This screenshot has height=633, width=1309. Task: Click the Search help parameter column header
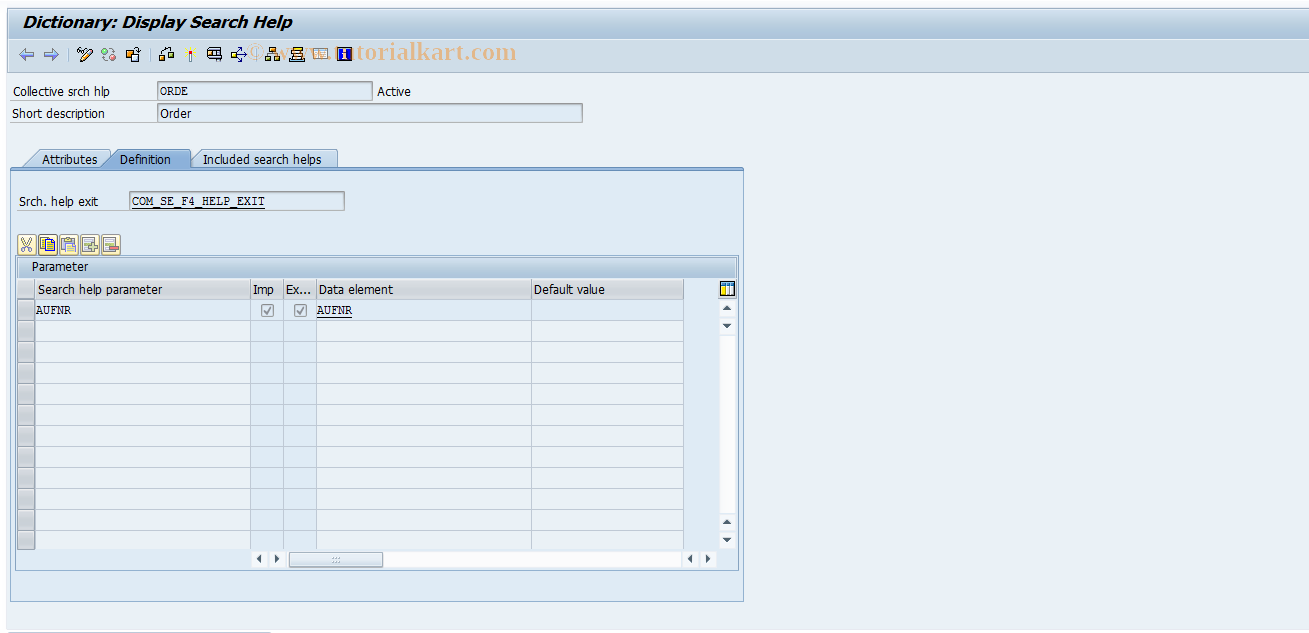[142, 289]
